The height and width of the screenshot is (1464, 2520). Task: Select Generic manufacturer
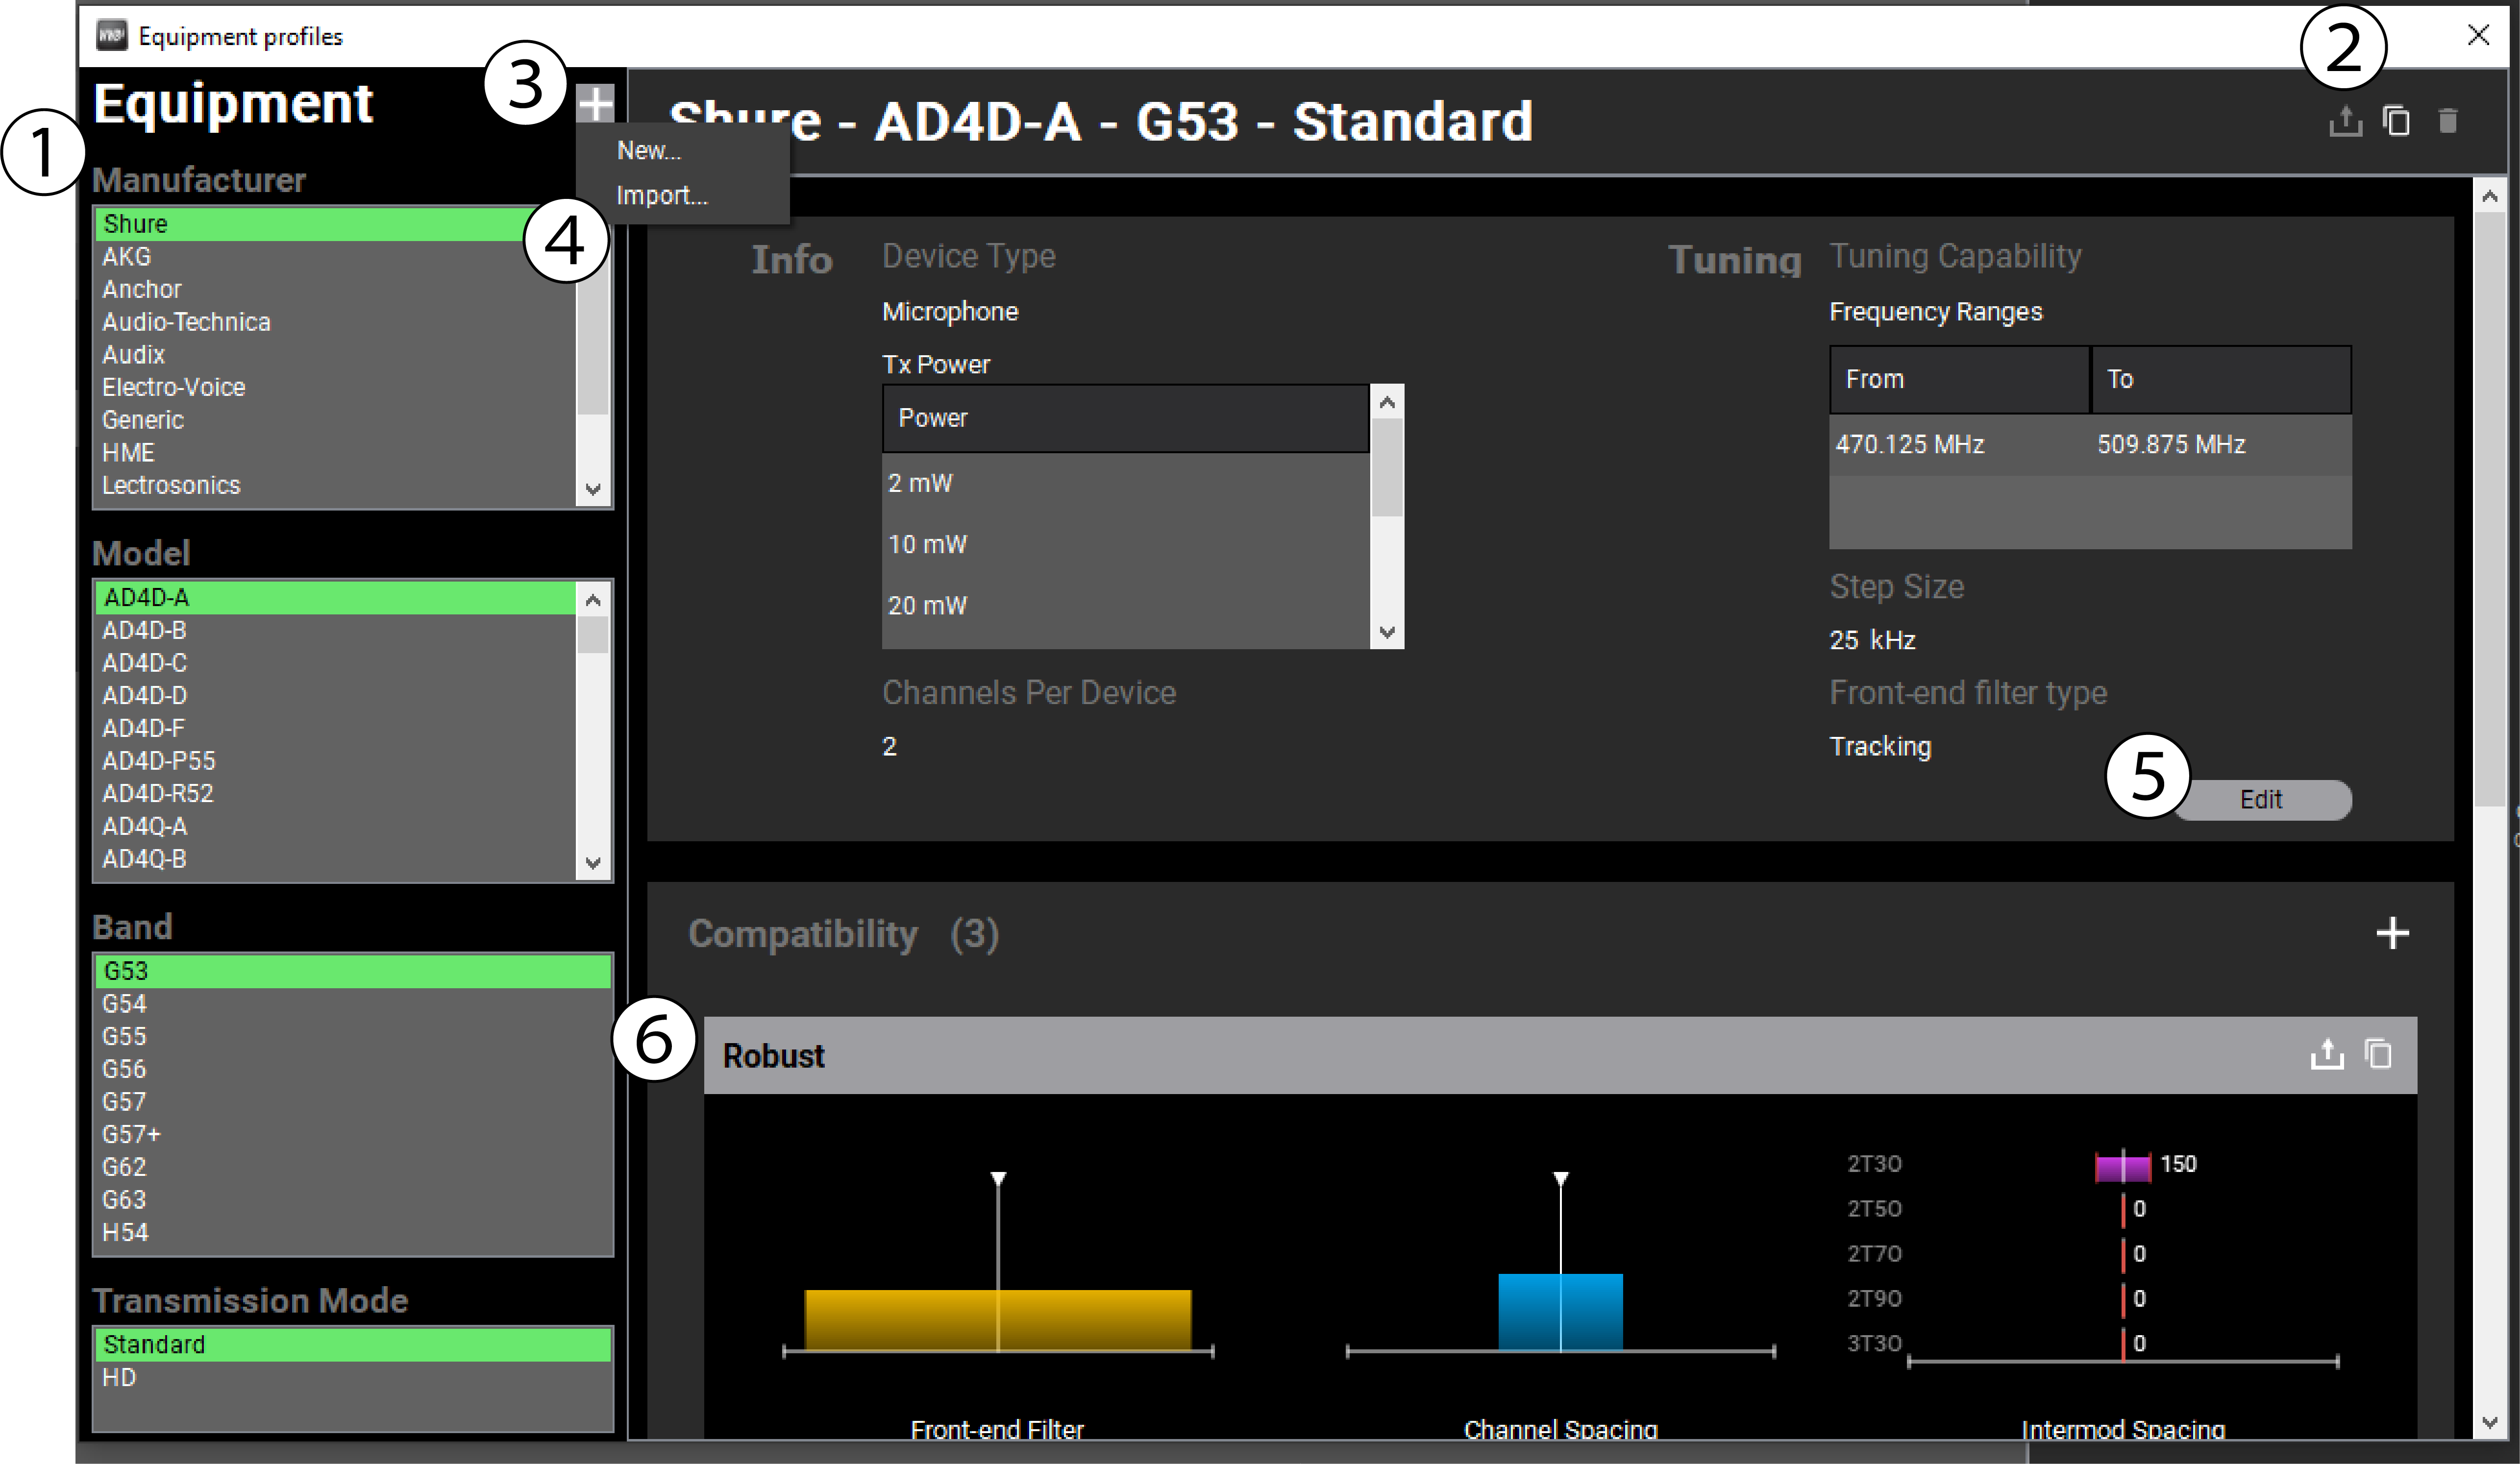click(335, 420)
